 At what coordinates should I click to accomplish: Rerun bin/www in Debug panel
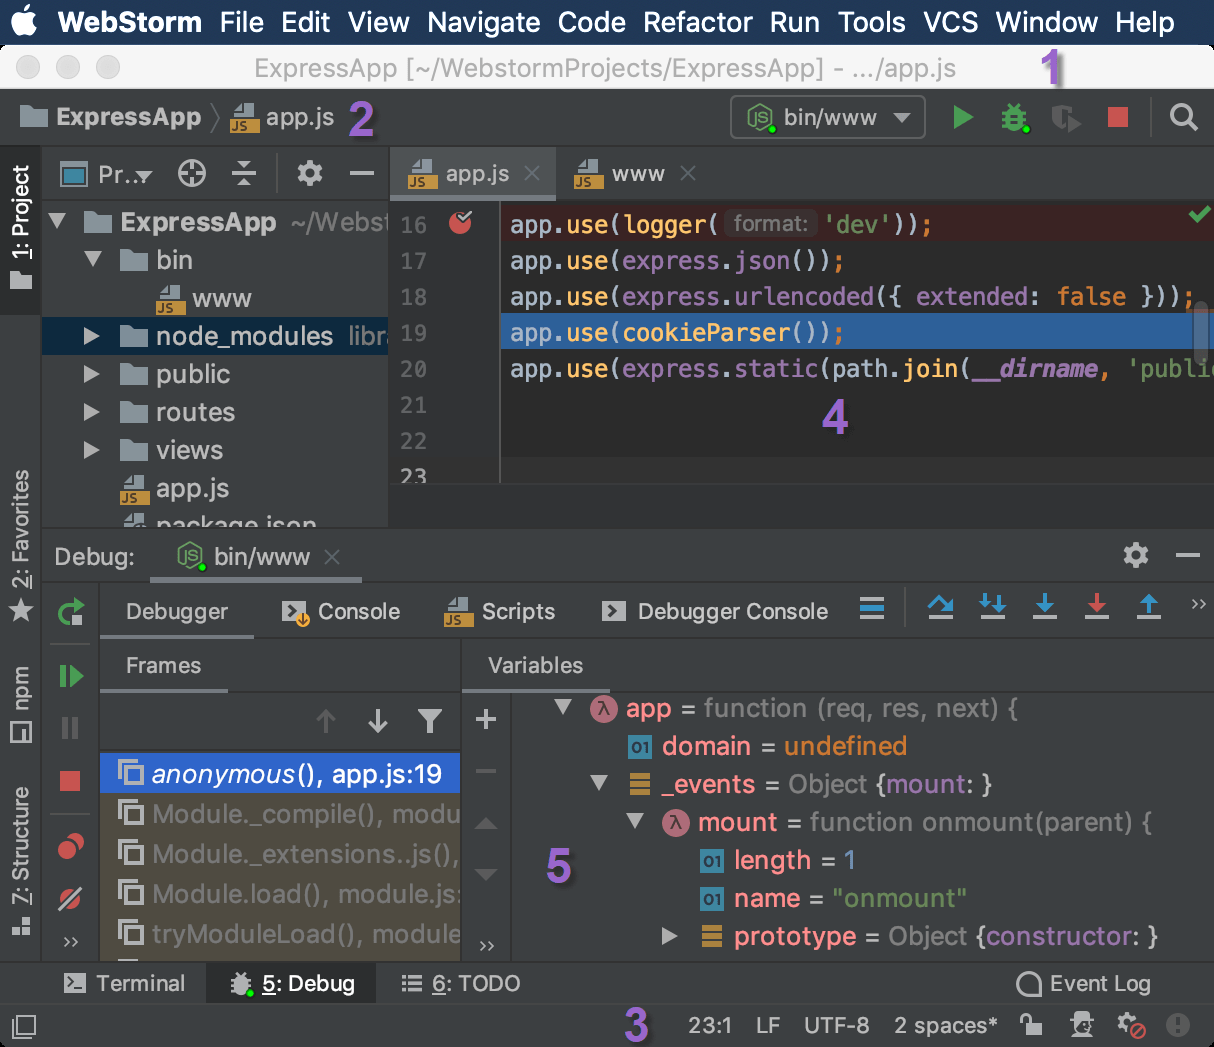70,612
